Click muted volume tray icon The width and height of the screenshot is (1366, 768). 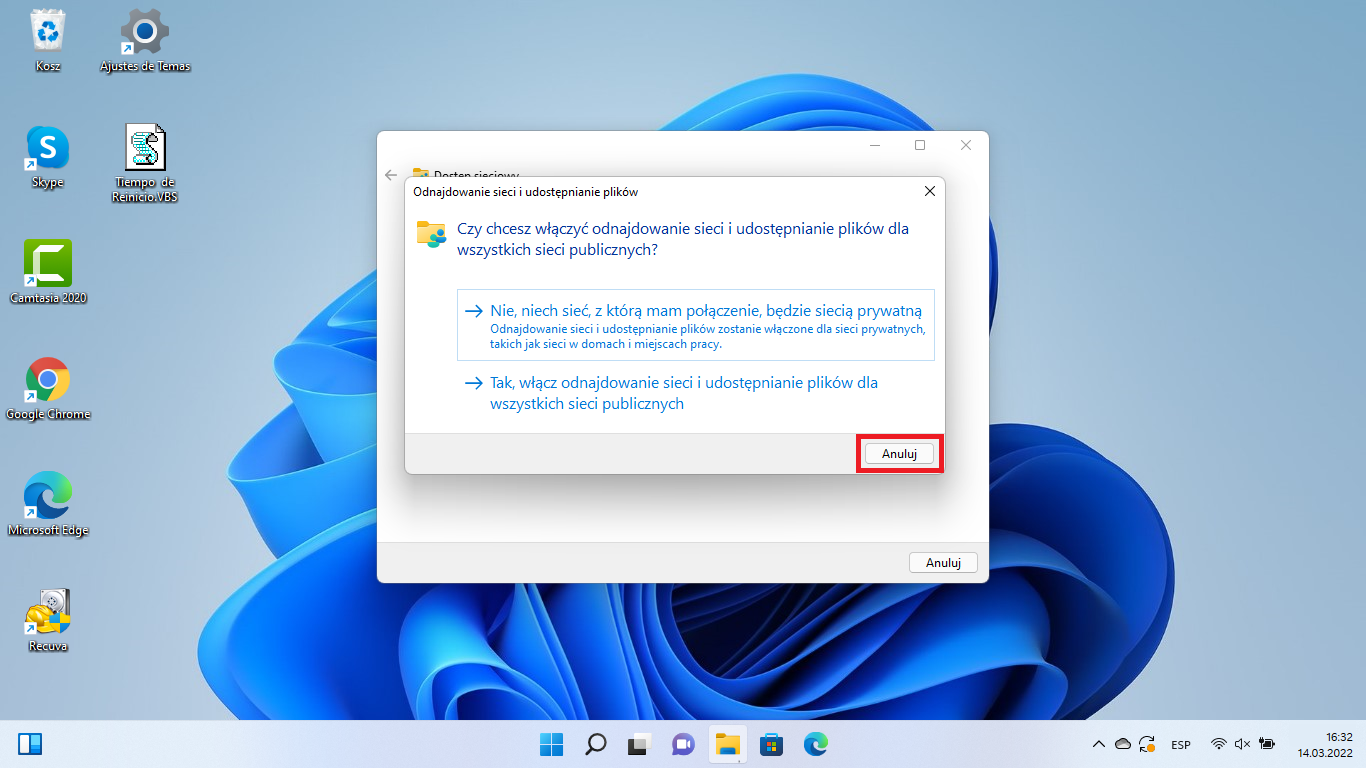[1243, 744]
